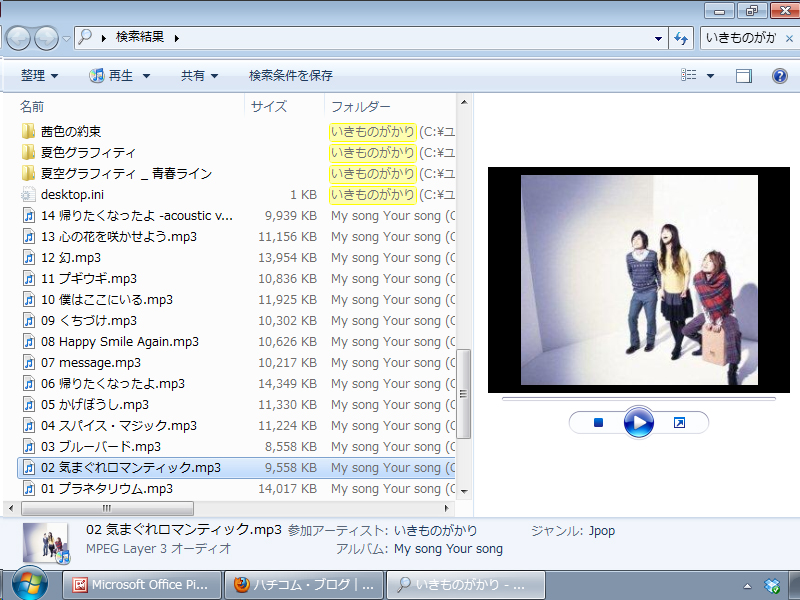Open the 整理 menu

tap(39, 76)
